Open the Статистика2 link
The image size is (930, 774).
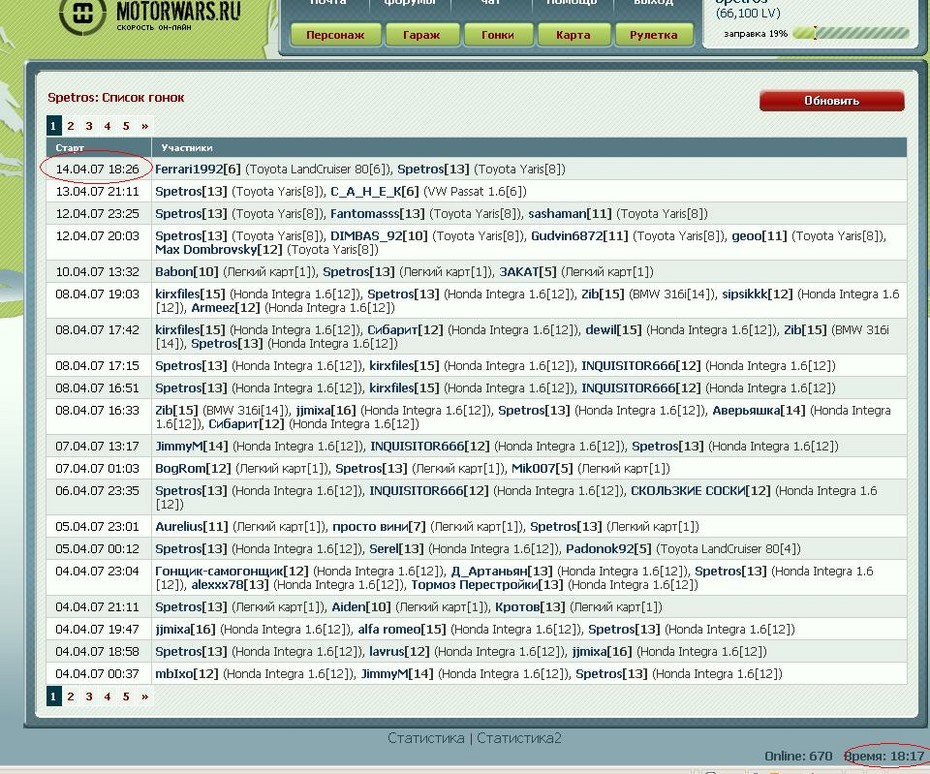(x=519, y=738)
